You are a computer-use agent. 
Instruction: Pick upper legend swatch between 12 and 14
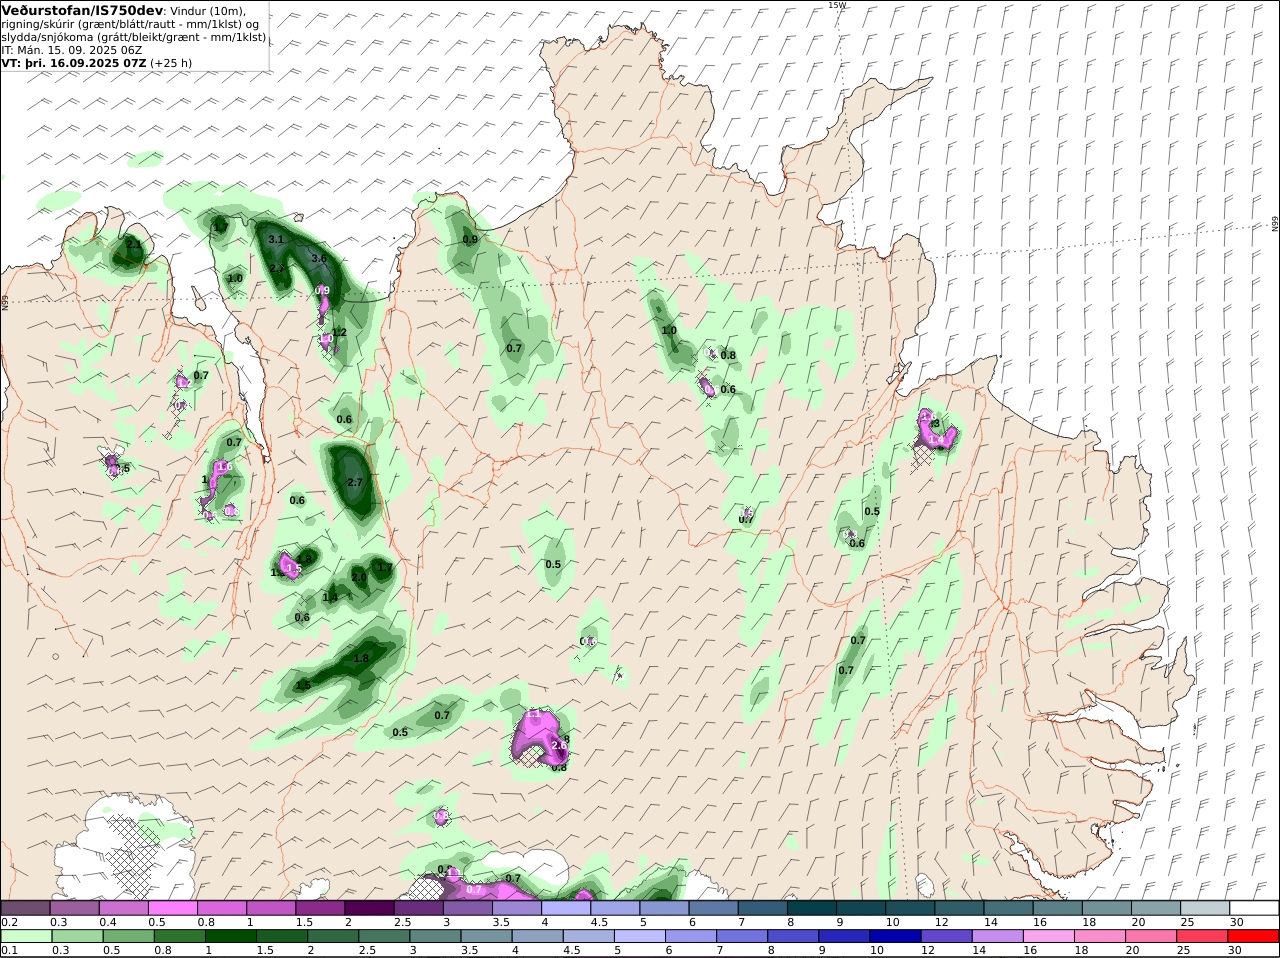[959, 907]
